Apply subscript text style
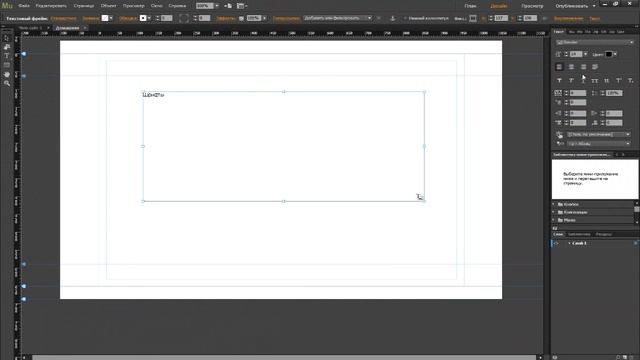This screenshot has width=640, height=360. pos(631,80)
